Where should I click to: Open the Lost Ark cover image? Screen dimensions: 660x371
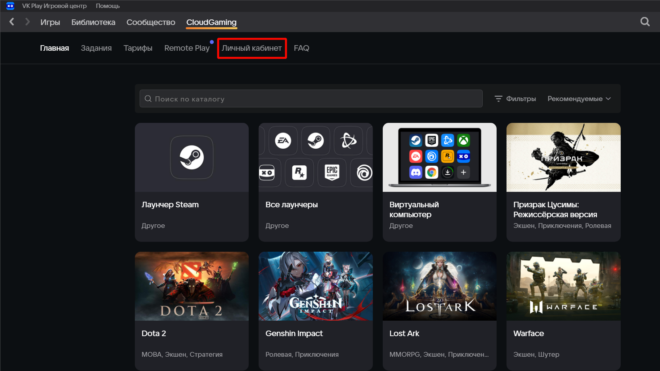click(x=439, y=286)
